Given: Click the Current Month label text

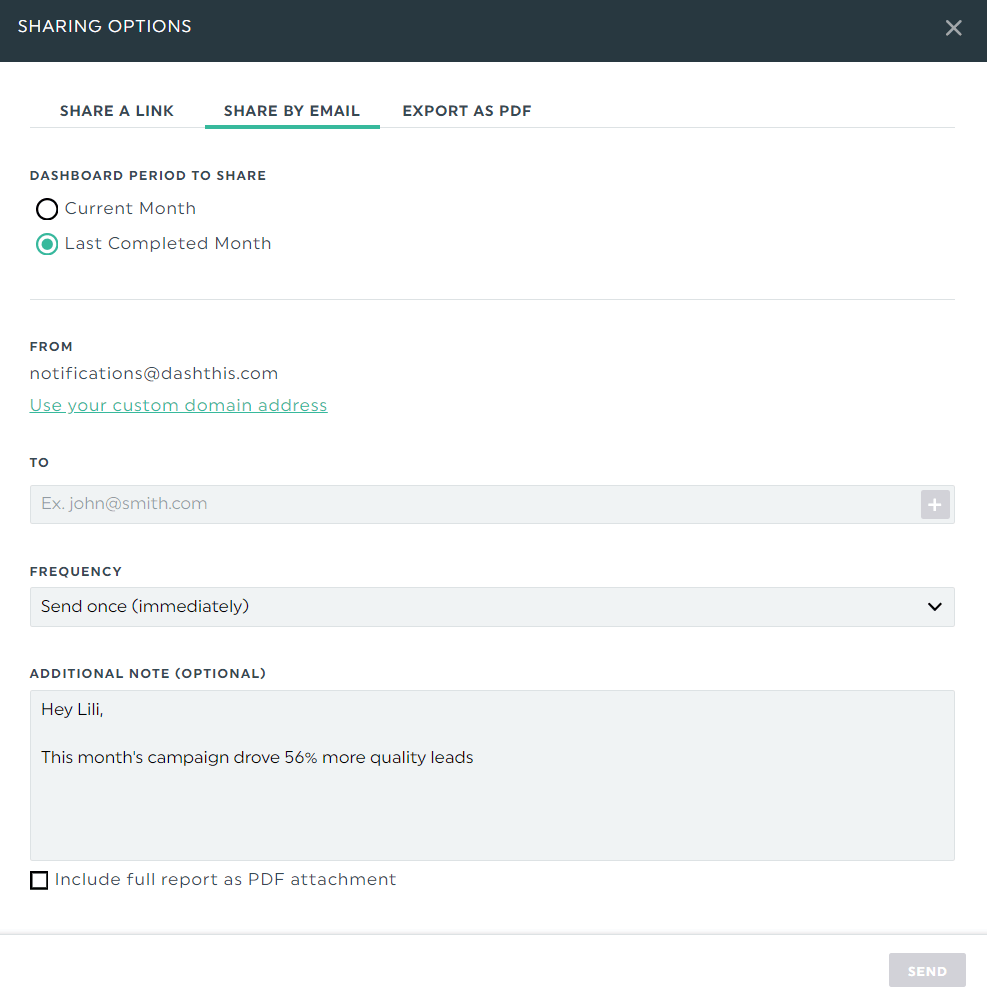Looking at the screenshot, I should [x=130, y=208].
